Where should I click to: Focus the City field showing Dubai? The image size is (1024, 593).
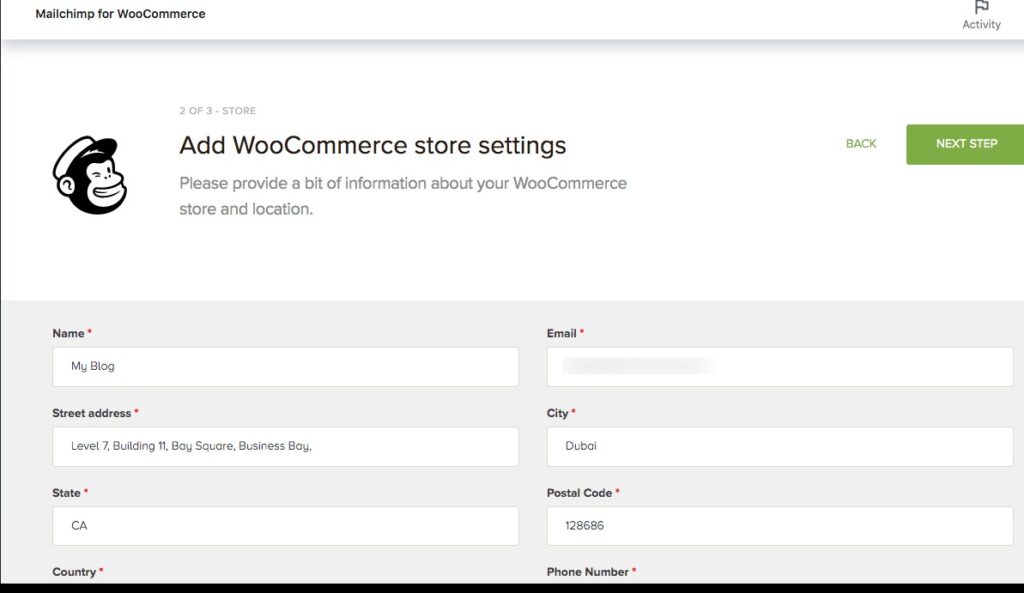point(779,446)
